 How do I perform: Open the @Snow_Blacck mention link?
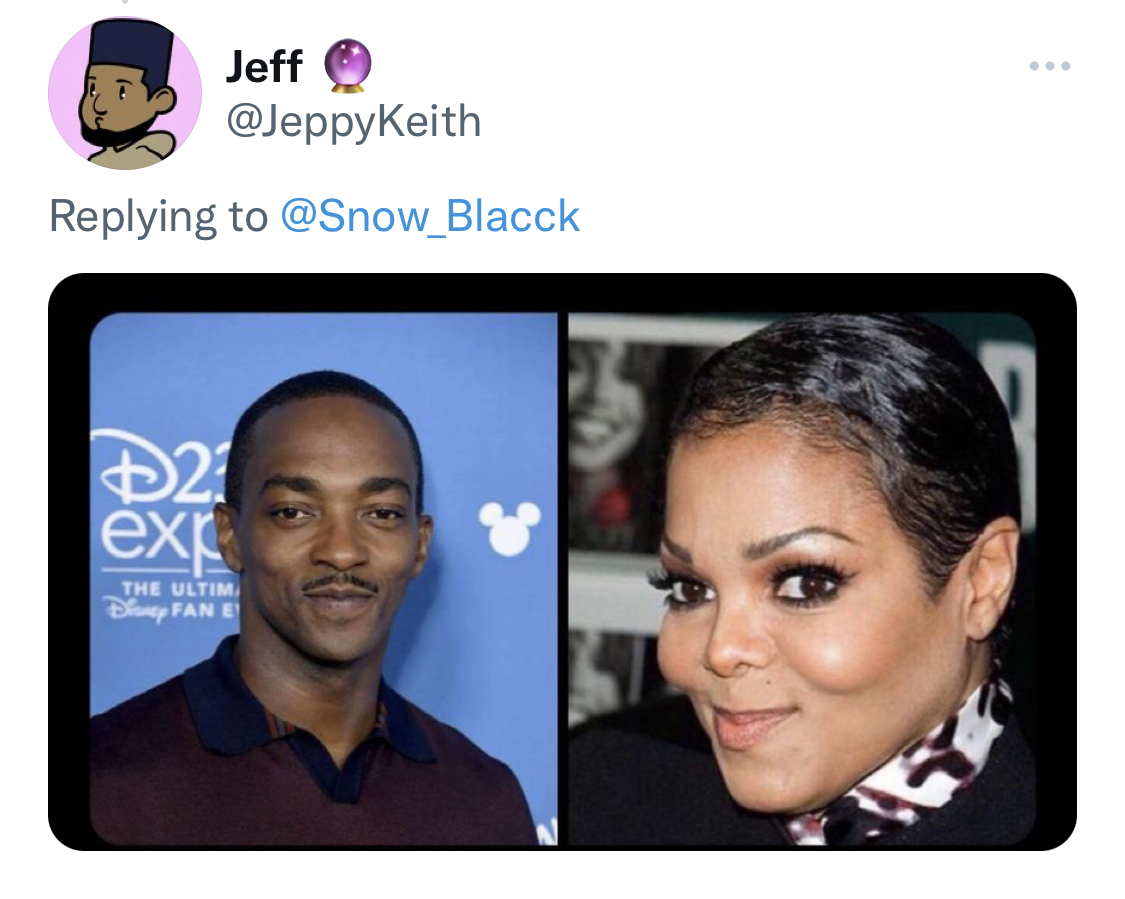(430, 216)
